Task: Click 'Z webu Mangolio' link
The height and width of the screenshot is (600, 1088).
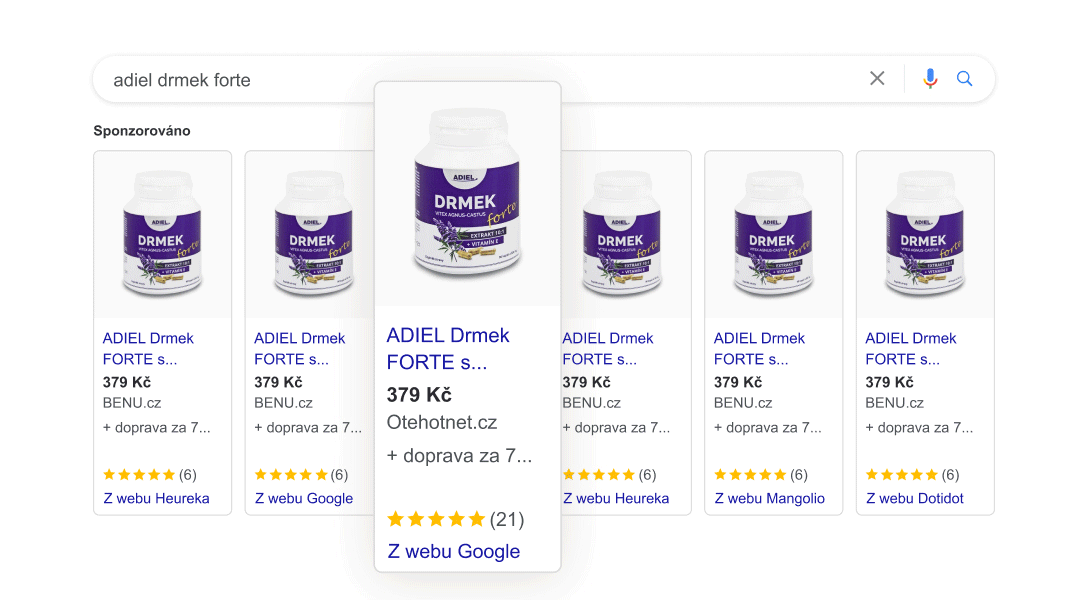Action: tap(769, 498)
